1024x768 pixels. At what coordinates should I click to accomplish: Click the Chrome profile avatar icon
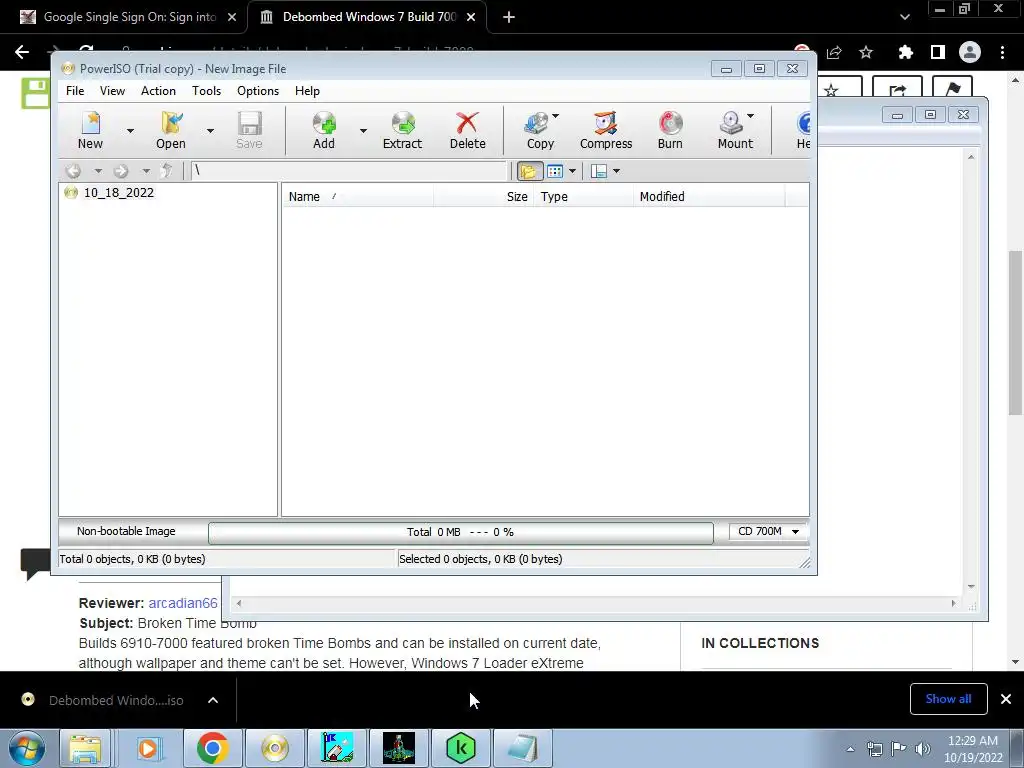click(970, 52)
